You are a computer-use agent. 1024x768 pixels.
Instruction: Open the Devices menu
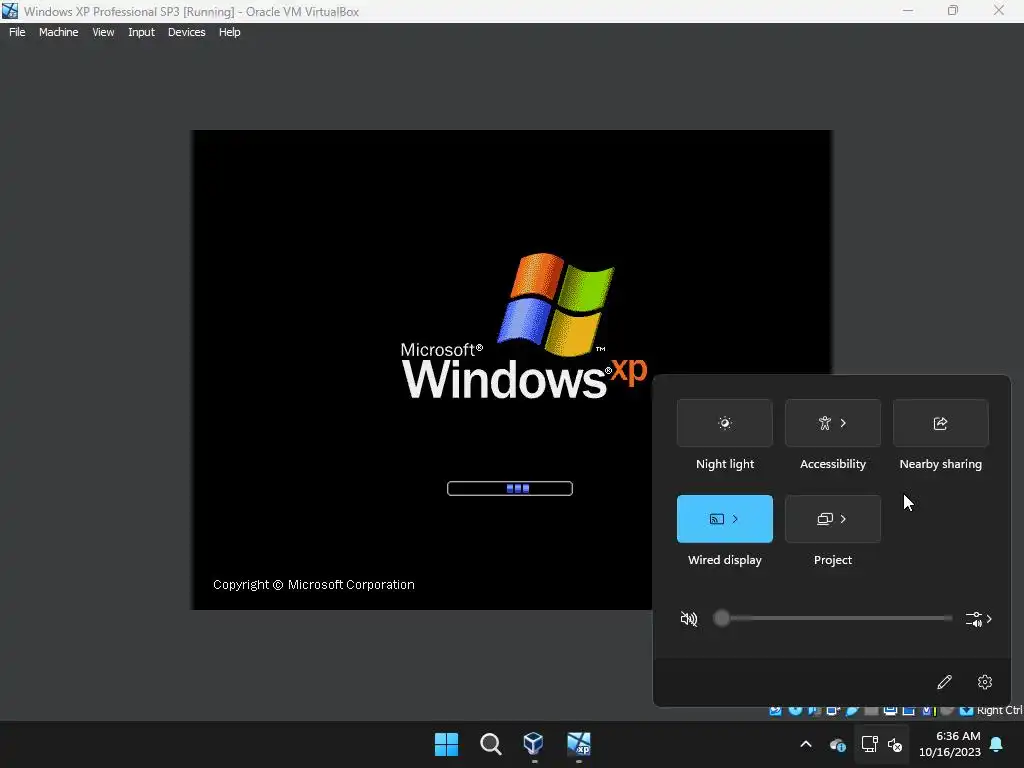pyautogui.click(x=186, y=32)
